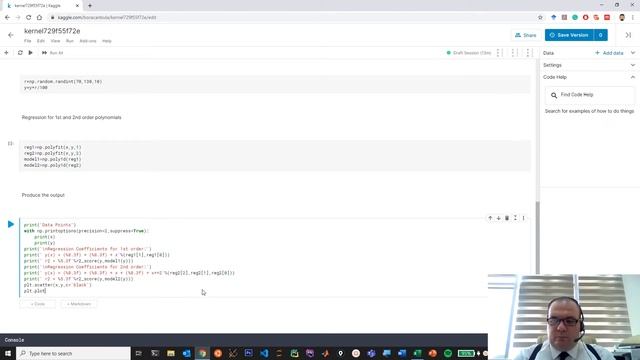This screenshot has width=640, height=360.
Task: Restart the session with the refresh icon
Action: [20, 53]
